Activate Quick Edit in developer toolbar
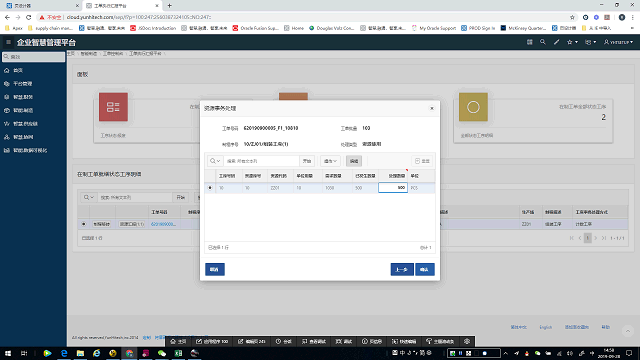Image resolution: width=640 pixels, height=360 pixels. pos(404,341)
